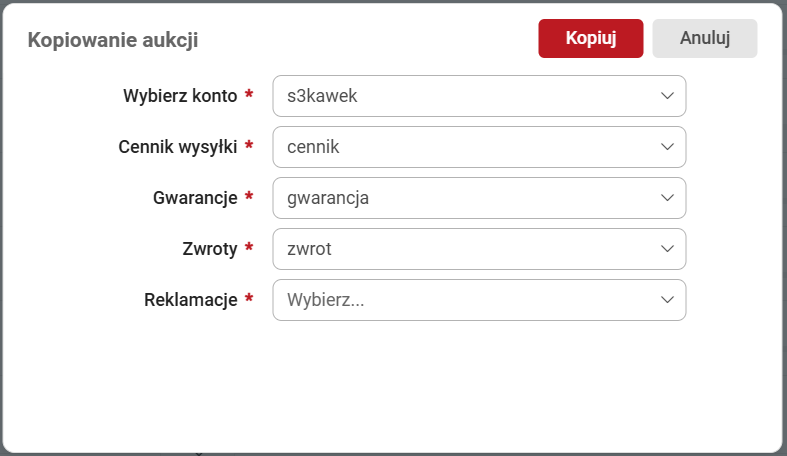Click the Kopiowanie aukcji dialog title
Image resolution: width=787 pixels, height=456 pixels.
coord(113,40)
